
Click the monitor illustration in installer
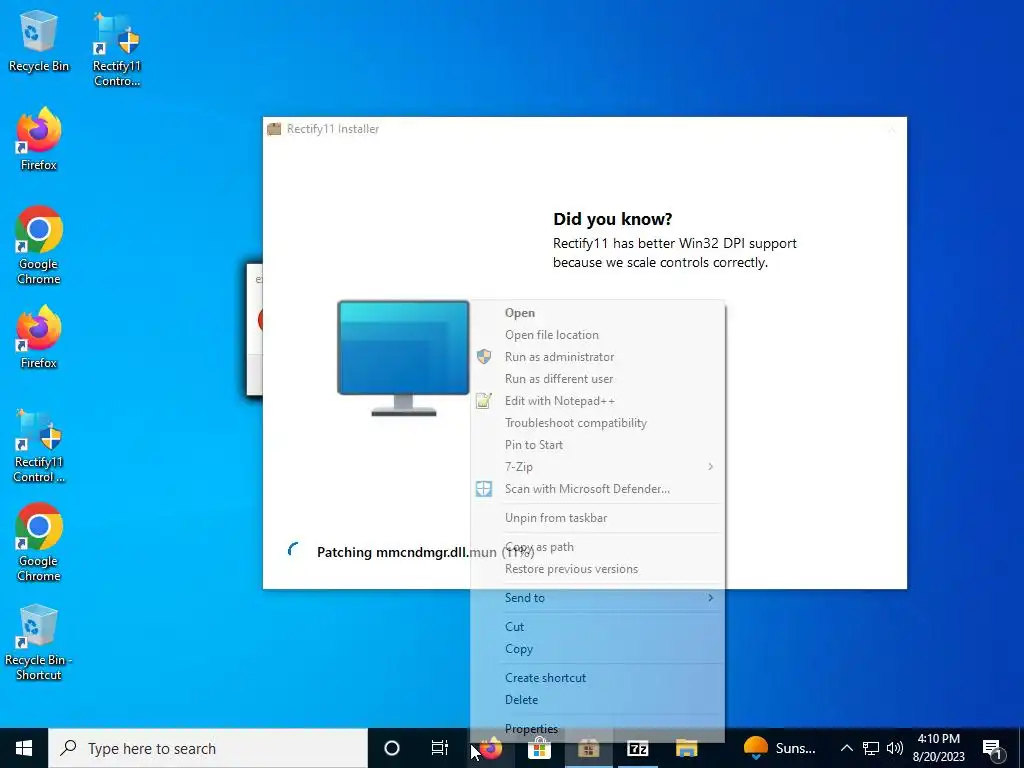(x=404, y=358)
